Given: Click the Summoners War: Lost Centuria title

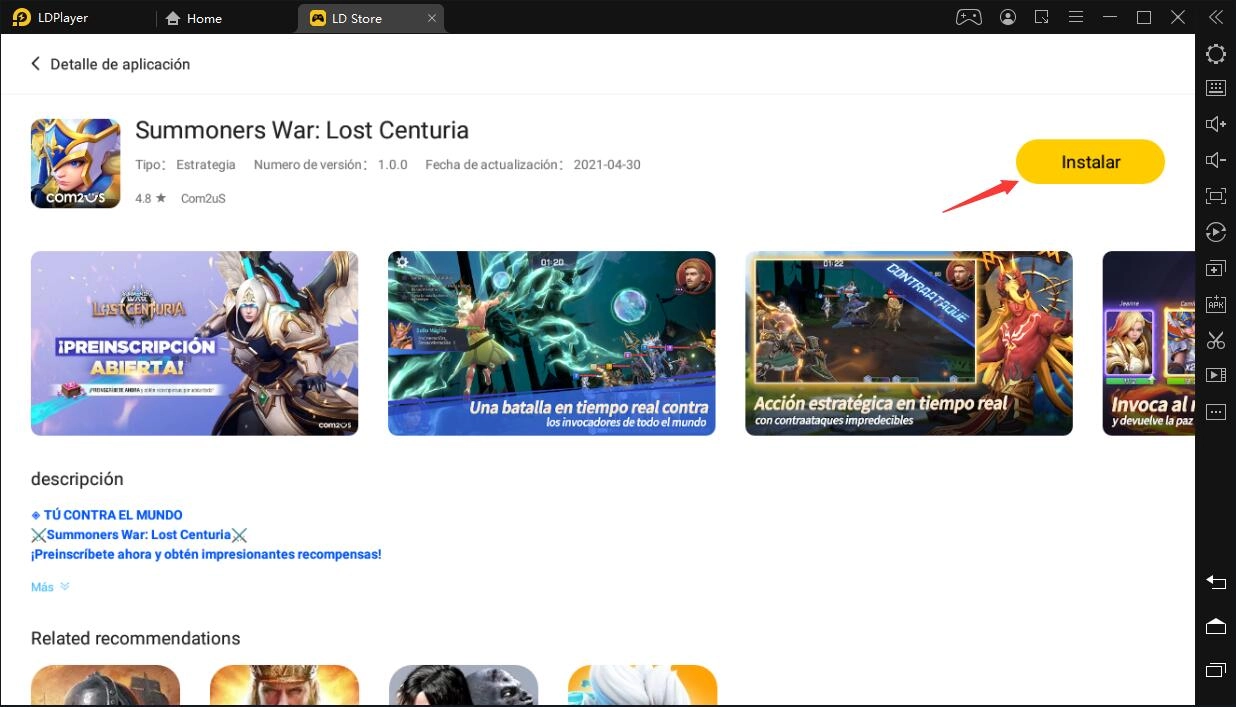Looking at the screenshot, I should pyautogui.click(x=302, y=130).
